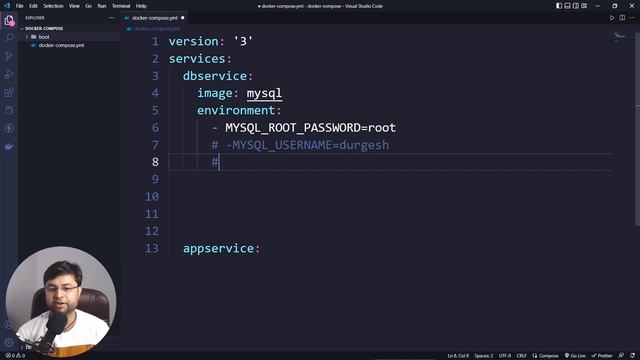Click 'services:' key on line 2
Screen dimensions: 640x360
(200, 59)
